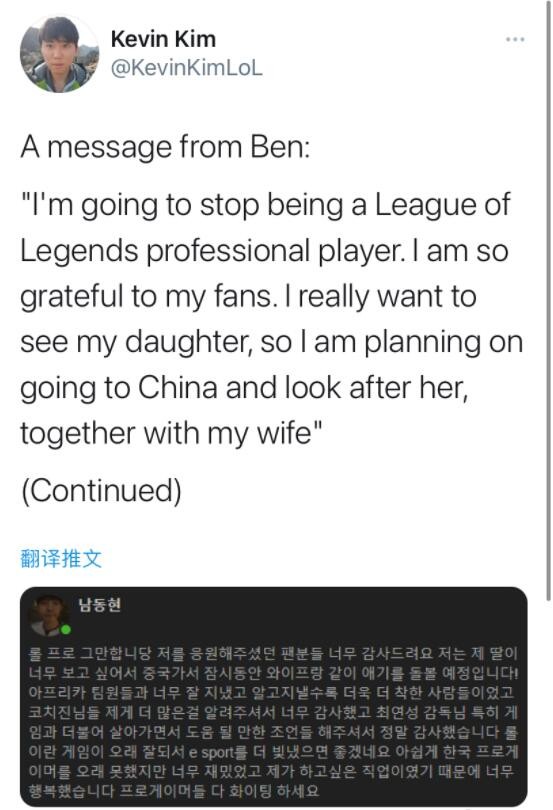The width and height of the screenshot is (553, 810).
Task: Open Kevin Kim's profile picture
Action: [x=59, y=54]
